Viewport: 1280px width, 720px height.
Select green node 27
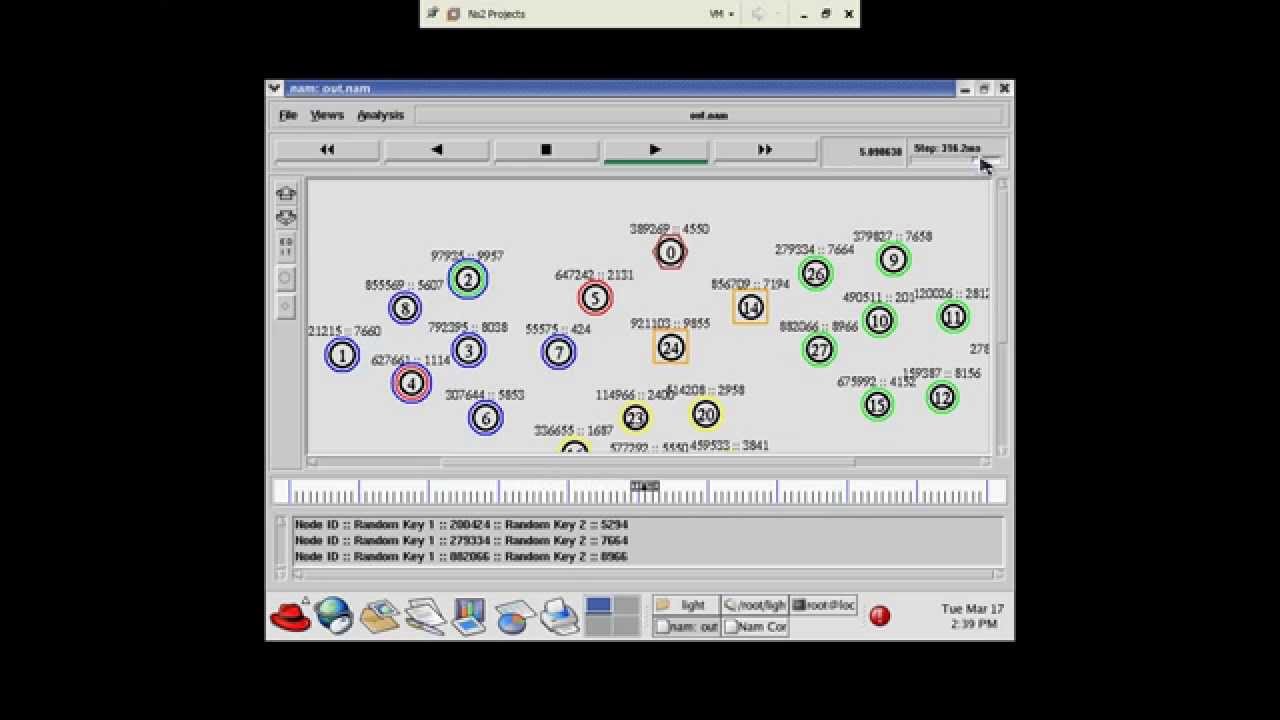click(820, 349)
